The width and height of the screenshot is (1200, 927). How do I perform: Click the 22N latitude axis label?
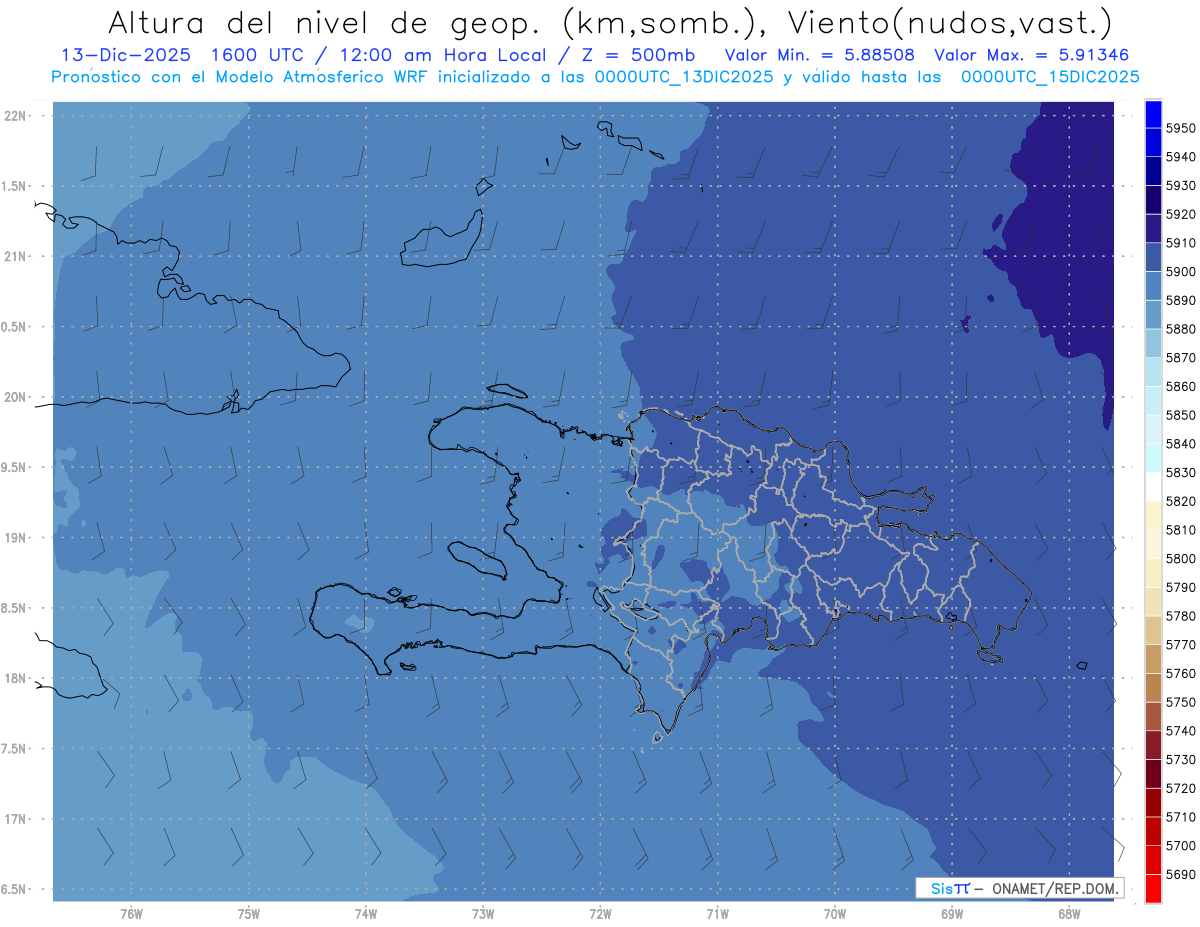tap(15, 115)
